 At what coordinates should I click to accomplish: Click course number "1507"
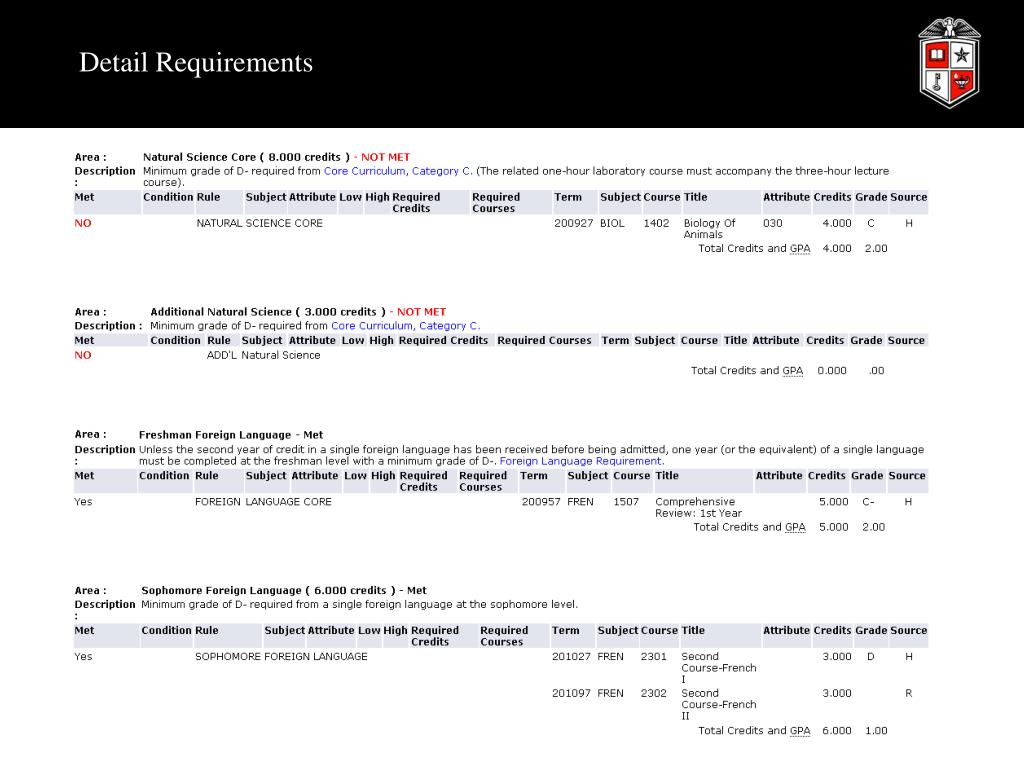click(626, 502)
